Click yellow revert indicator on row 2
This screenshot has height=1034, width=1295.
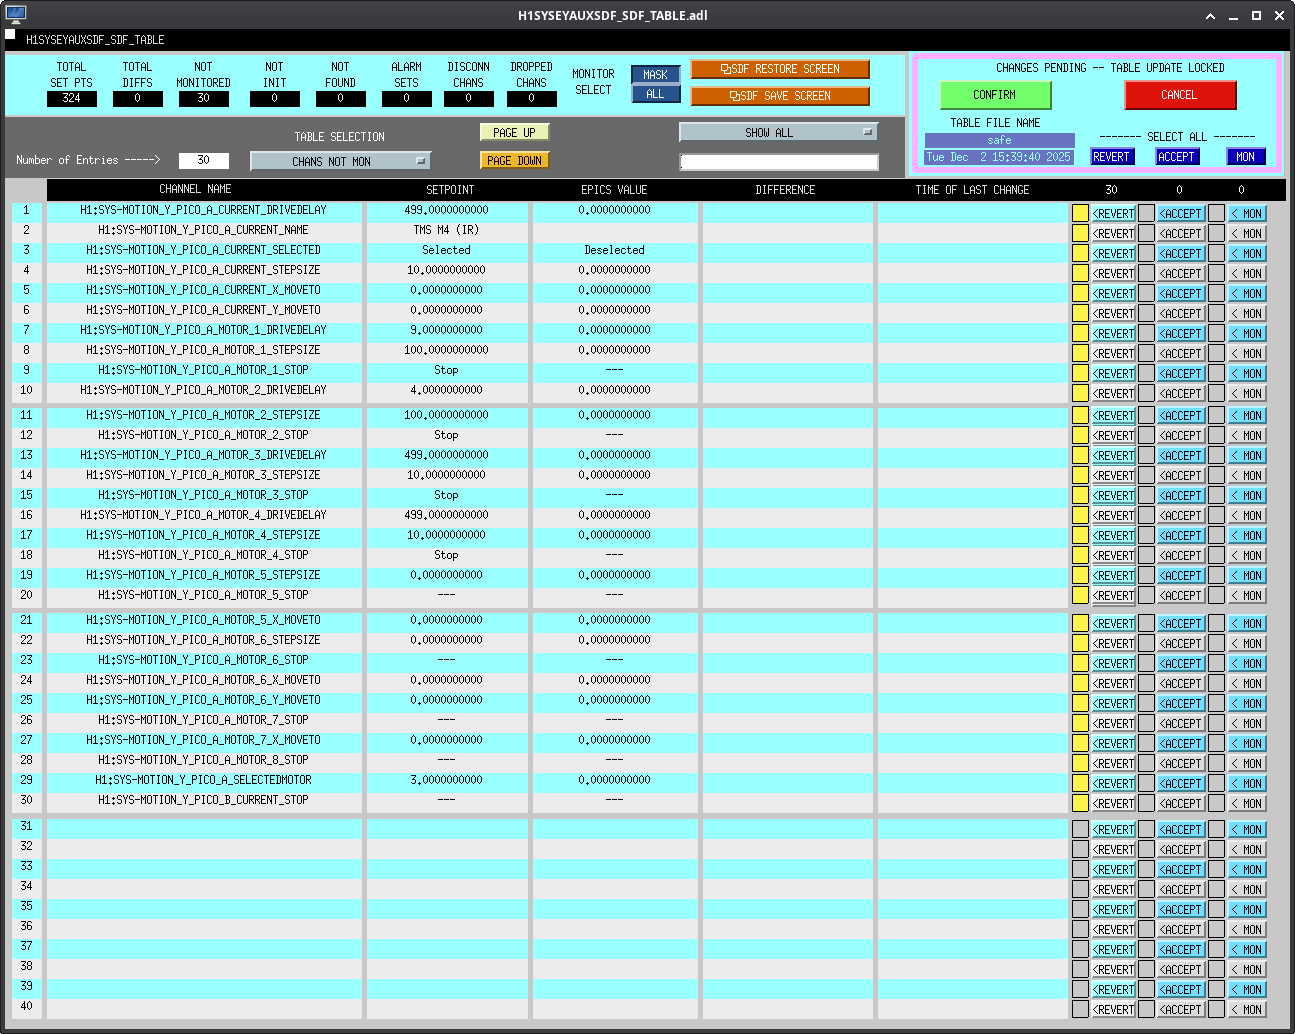1080,234
